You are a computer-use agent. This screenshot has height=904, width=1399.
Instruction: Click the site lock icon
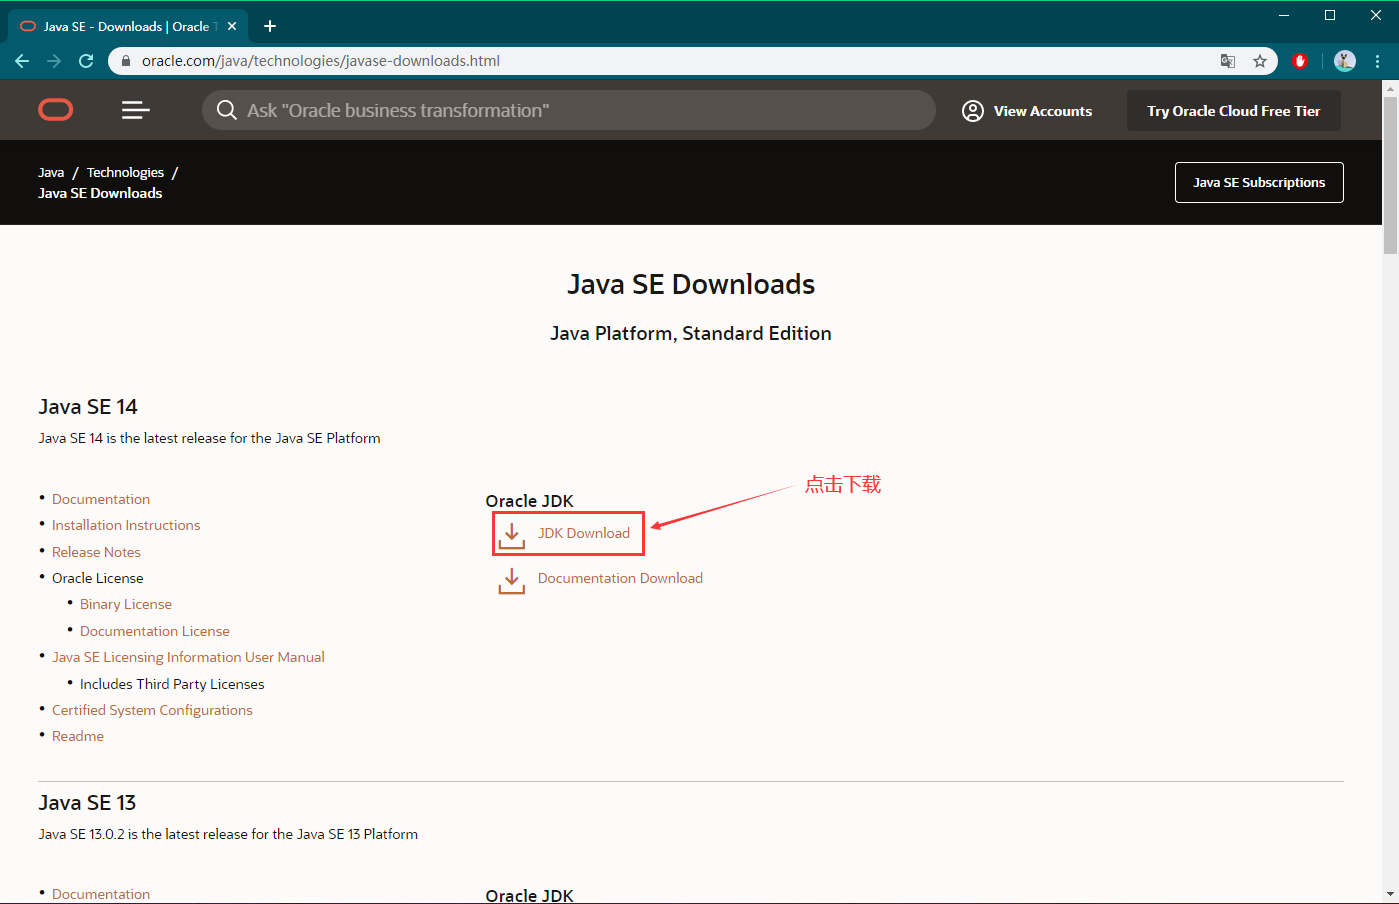tap(126, 61)
